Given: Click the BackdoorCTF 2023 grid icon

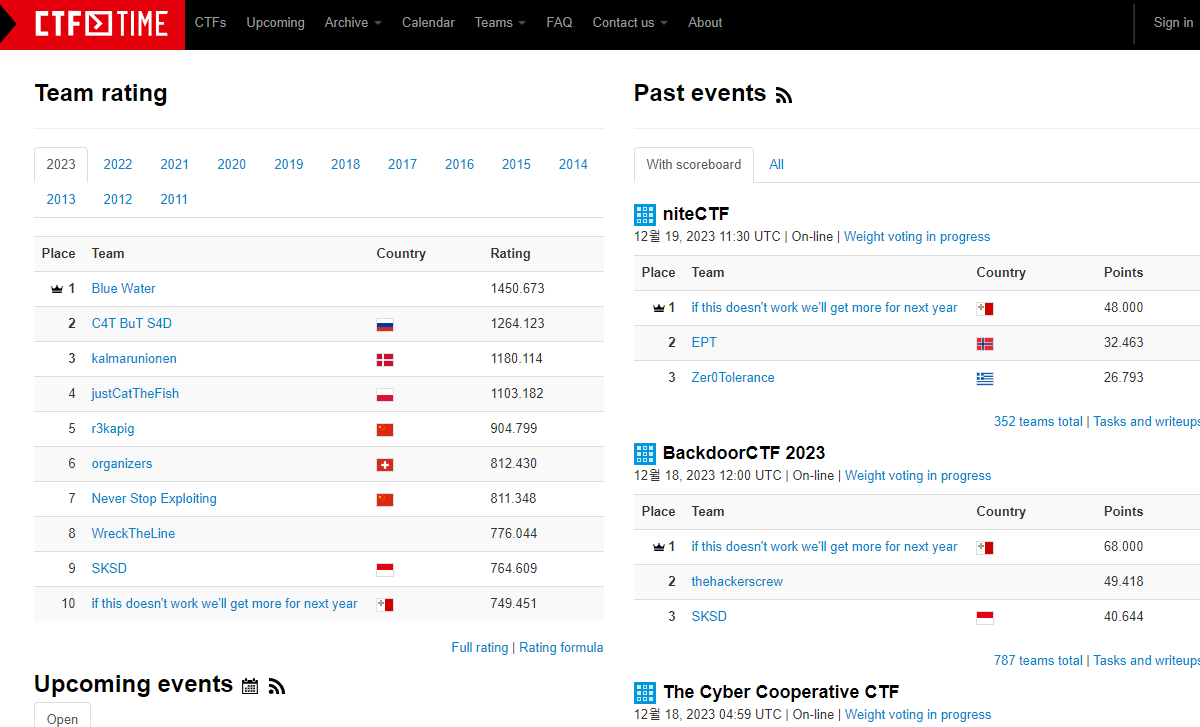Looking at the screenshot, I should (x=645, y=453).
